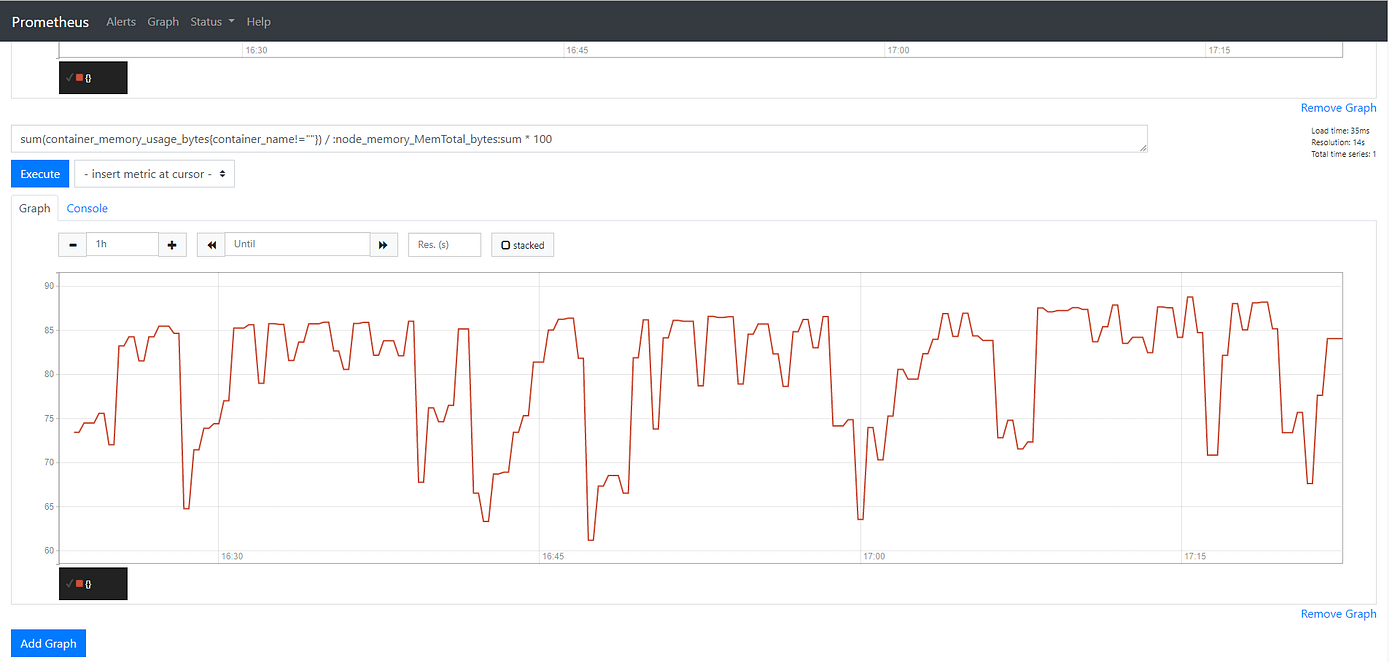
Task: Click the Resolution: 14s text
Action: coord(1340,143)
